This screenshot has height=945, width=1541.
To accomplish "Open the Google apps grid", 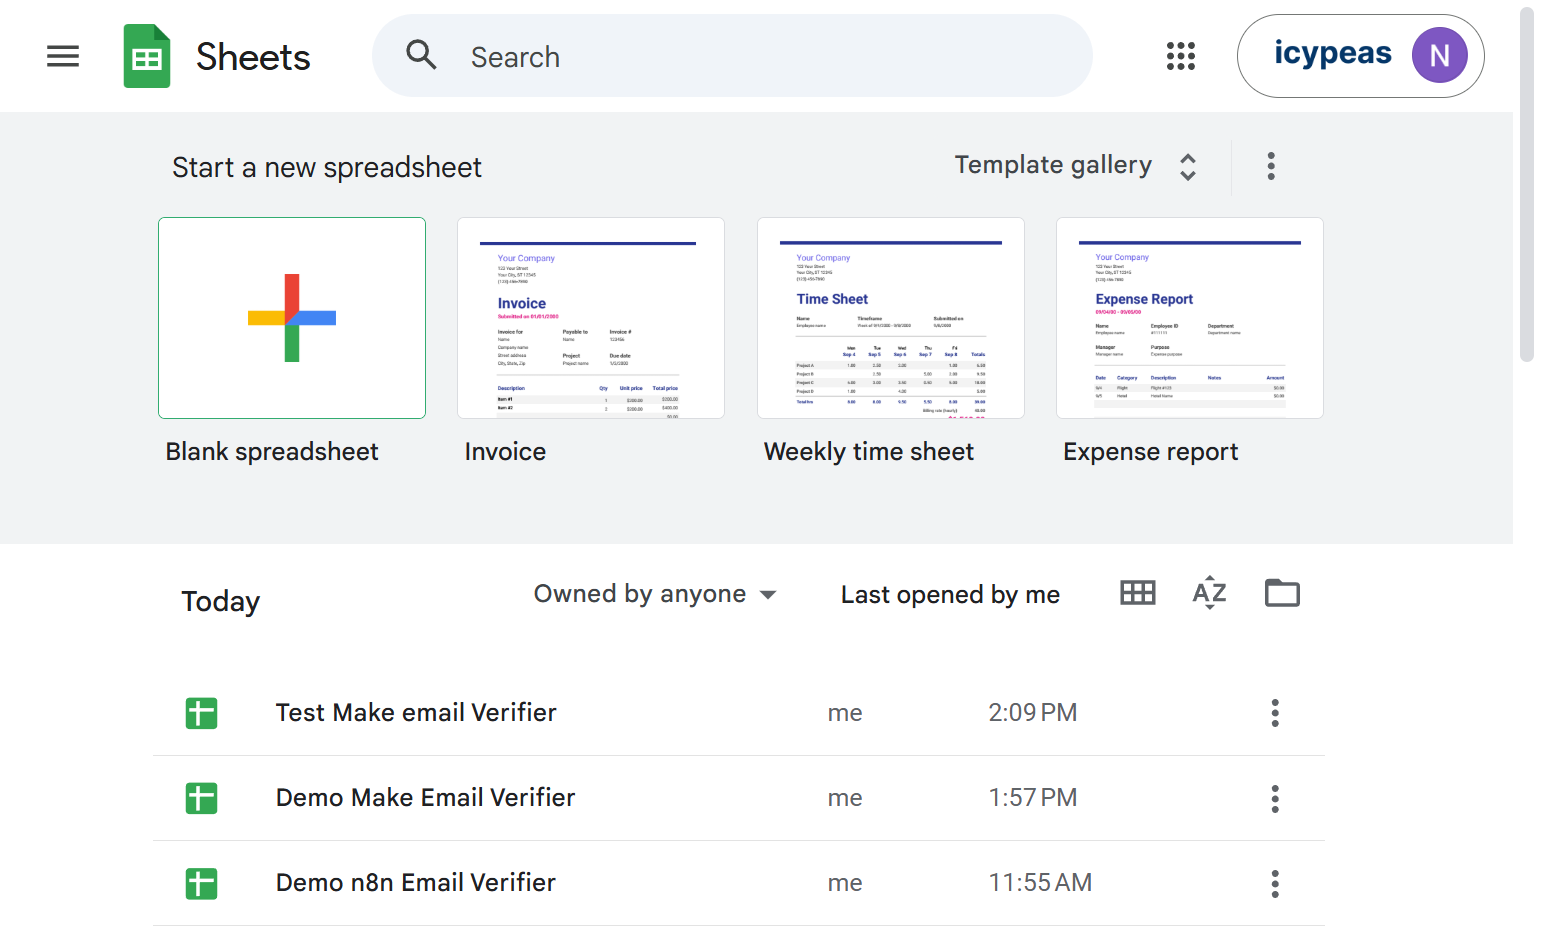I will pyautogui.click(x=1181, y=56).
